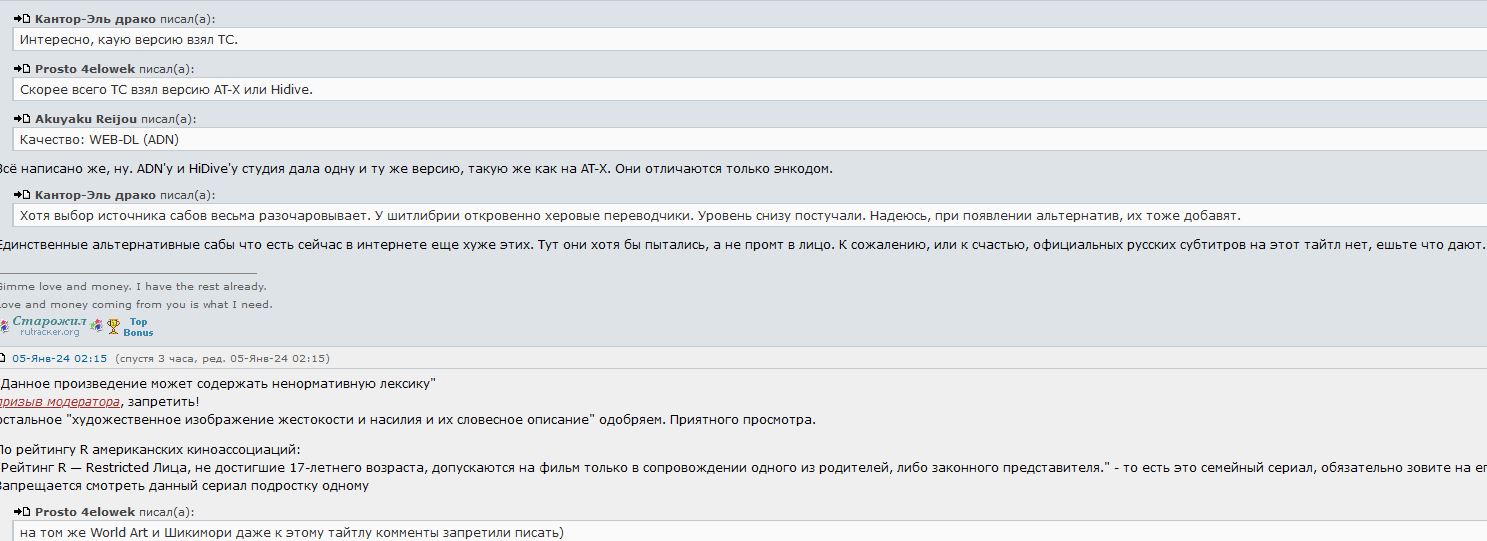The image size is (1487, 541).
Task: Click quote text 'Интересно, каую версию взял ТС.'
Action: pyautogui.click(x=128, y=40)
